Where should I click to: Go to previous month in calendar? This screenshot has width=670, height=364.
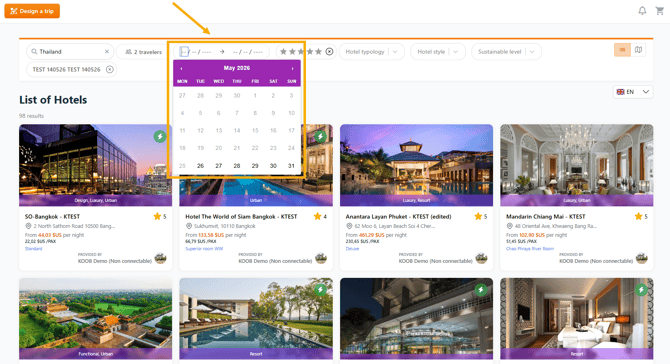(181, 68)
